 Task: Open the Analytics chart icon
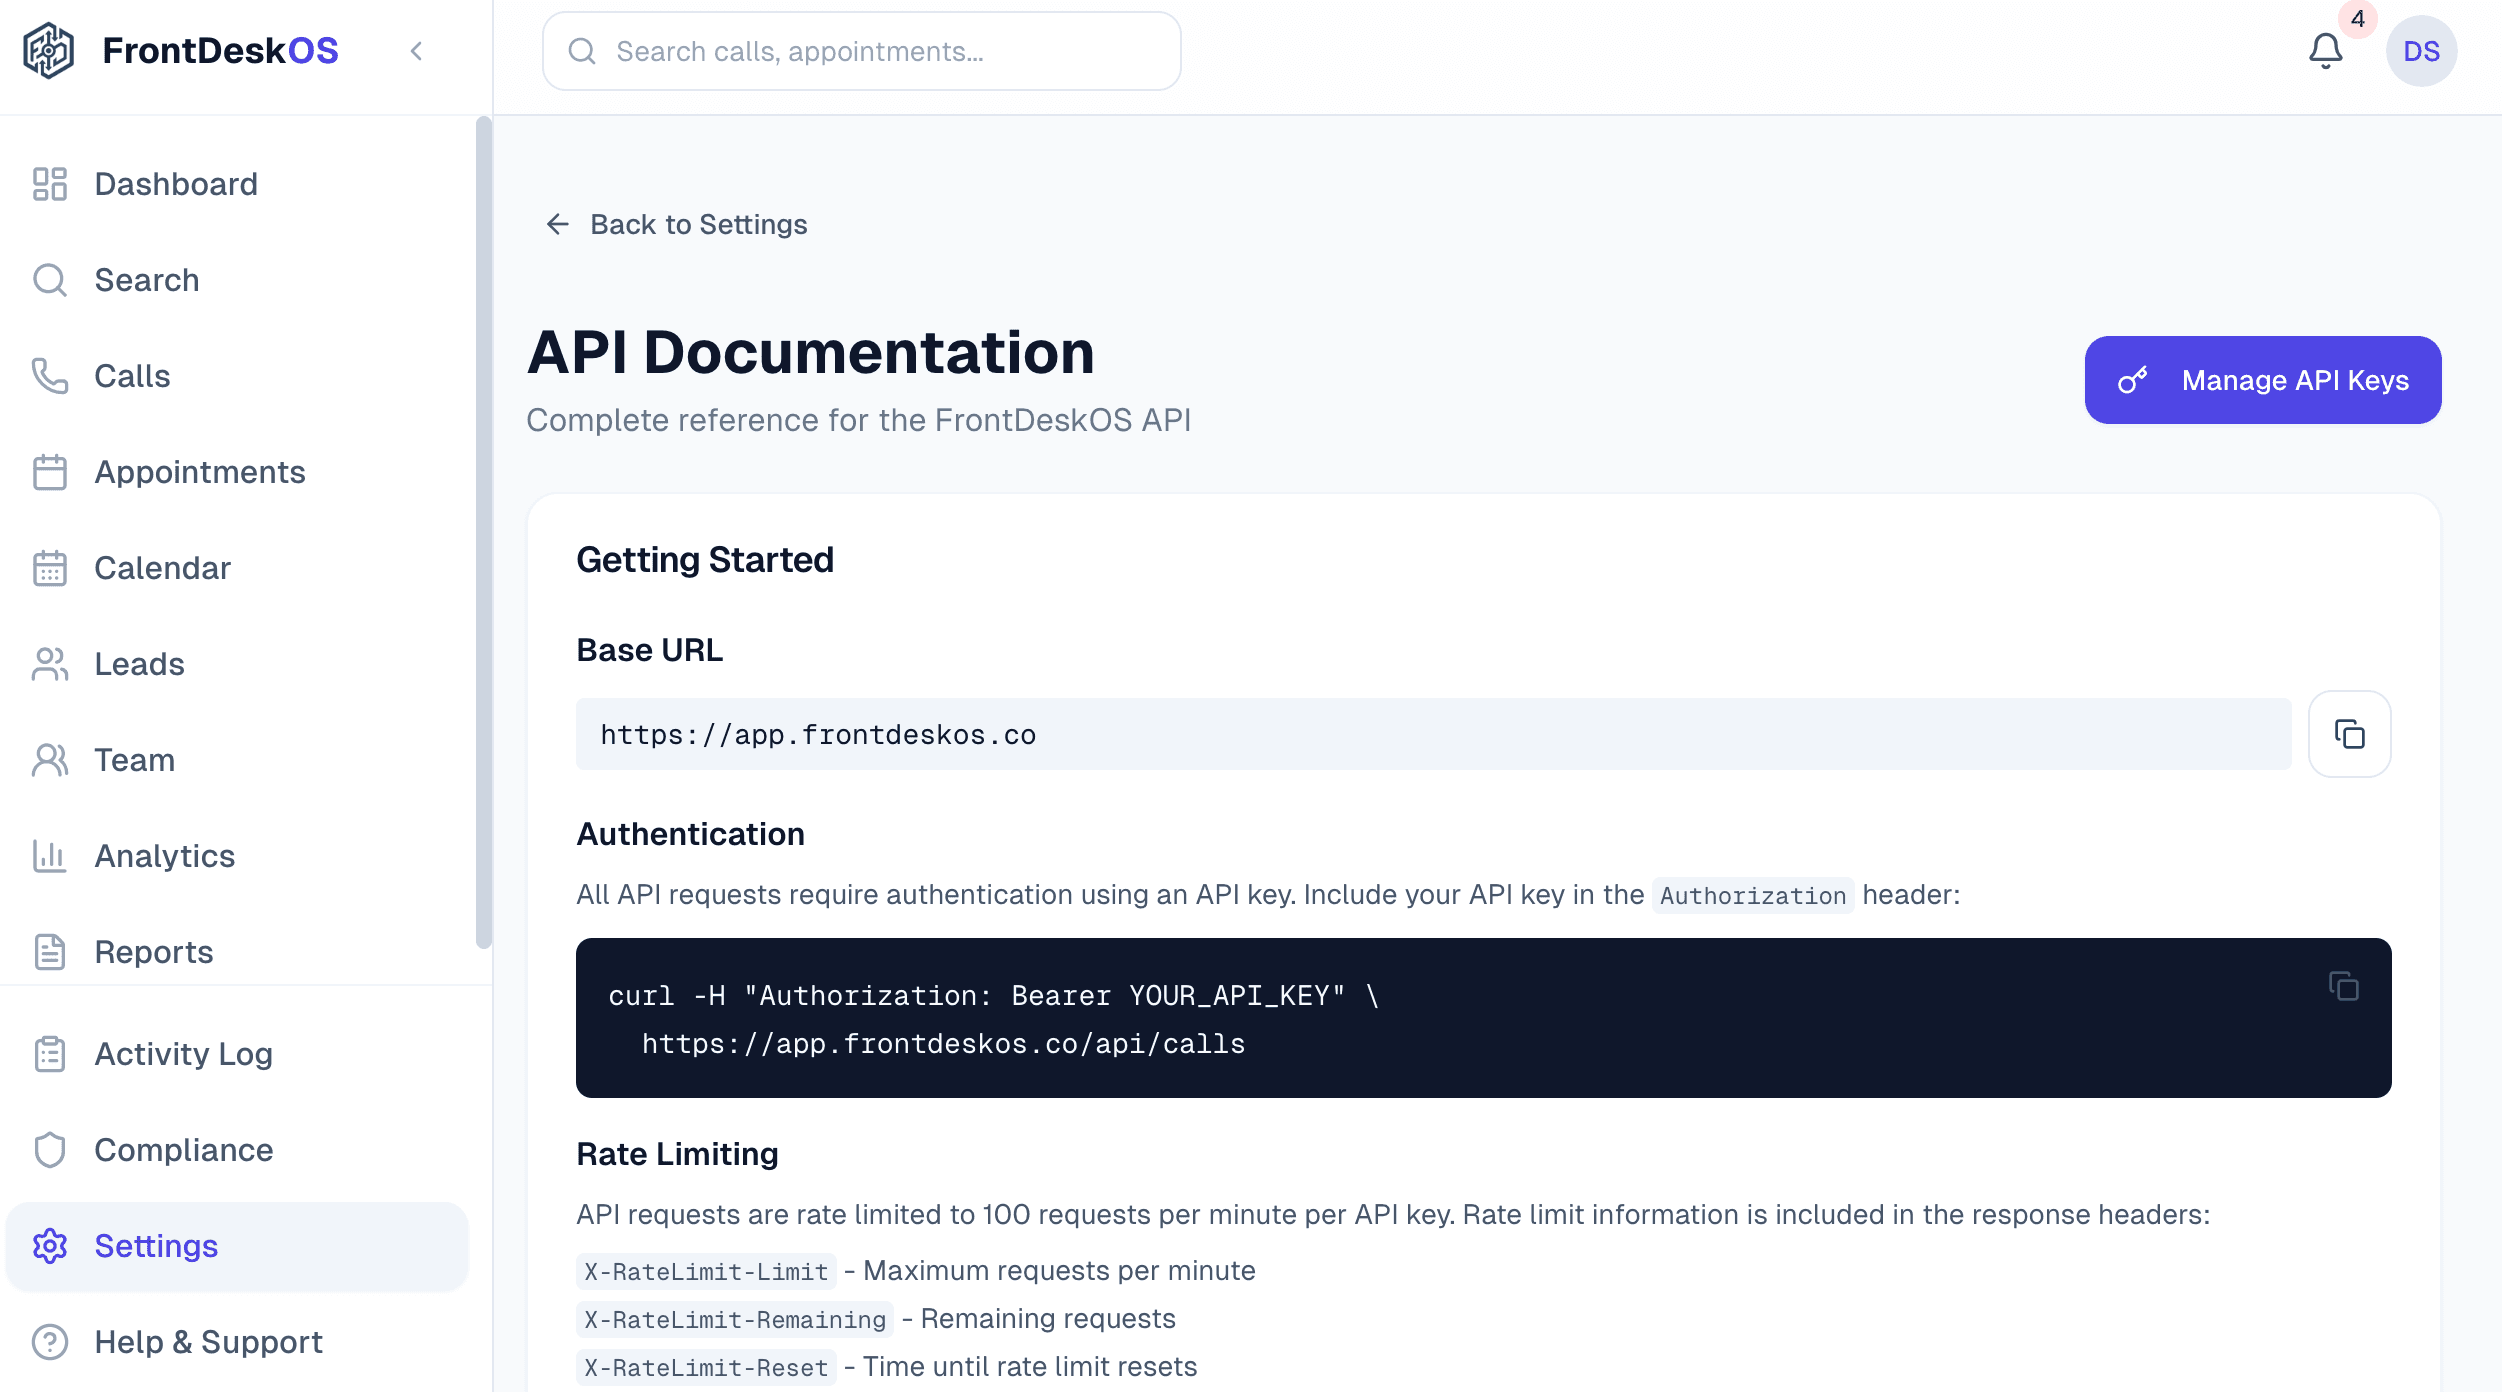[49, 856]
